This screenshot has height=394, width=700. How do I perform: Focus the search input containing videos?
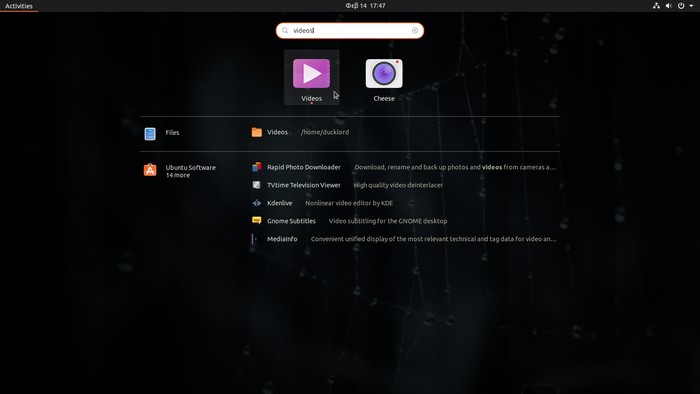(350, 30)
